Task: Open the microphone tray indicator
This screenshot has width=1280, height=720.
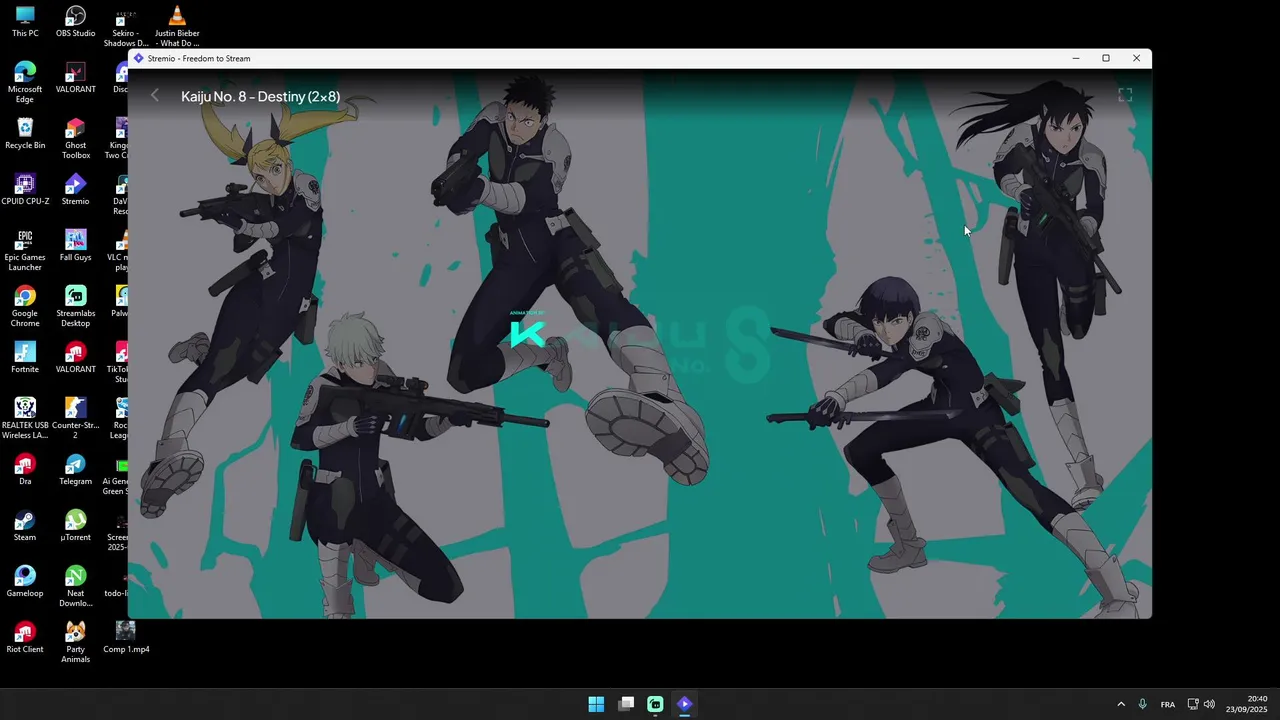Action: tap(1142, 704)
